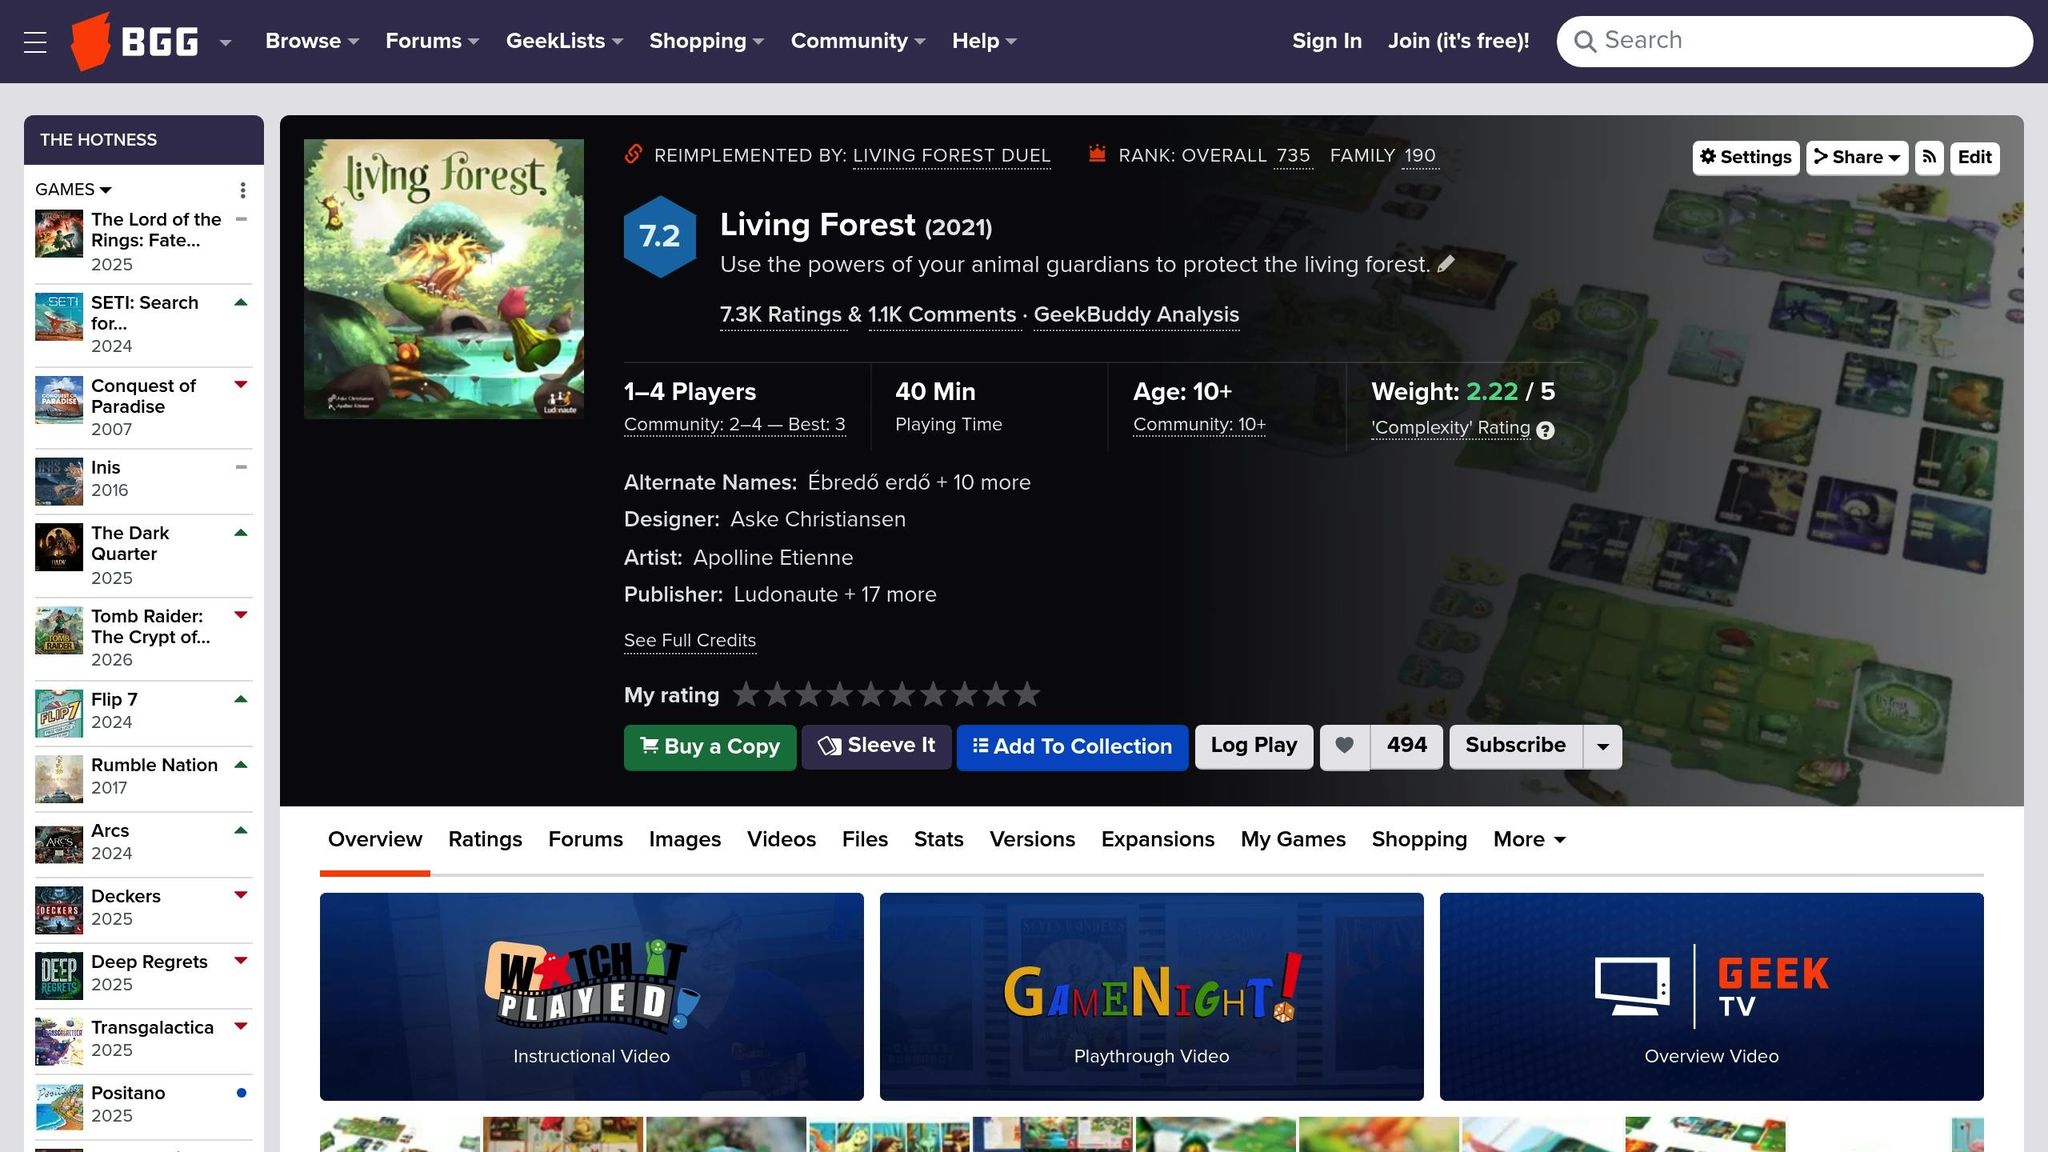Open overall rank 735 link
The image size is (2048, 1152).
[1293, 155]
